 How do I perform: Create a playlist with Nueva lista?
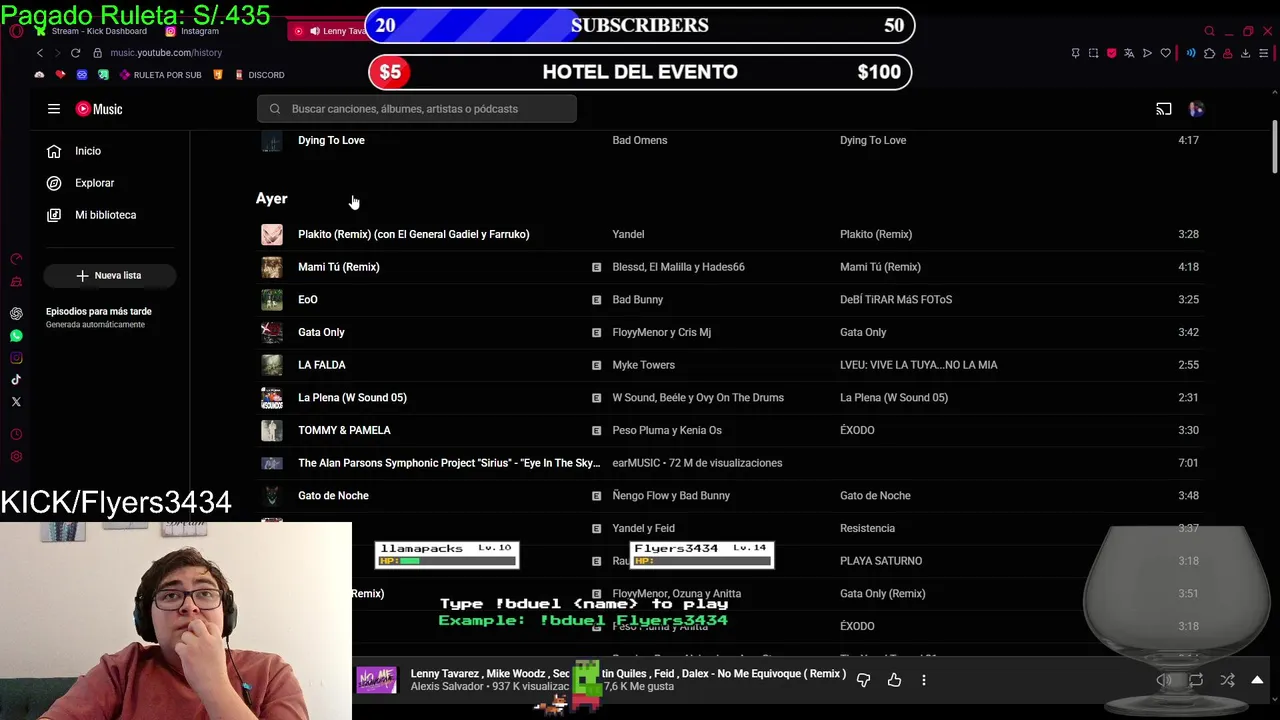110,275
